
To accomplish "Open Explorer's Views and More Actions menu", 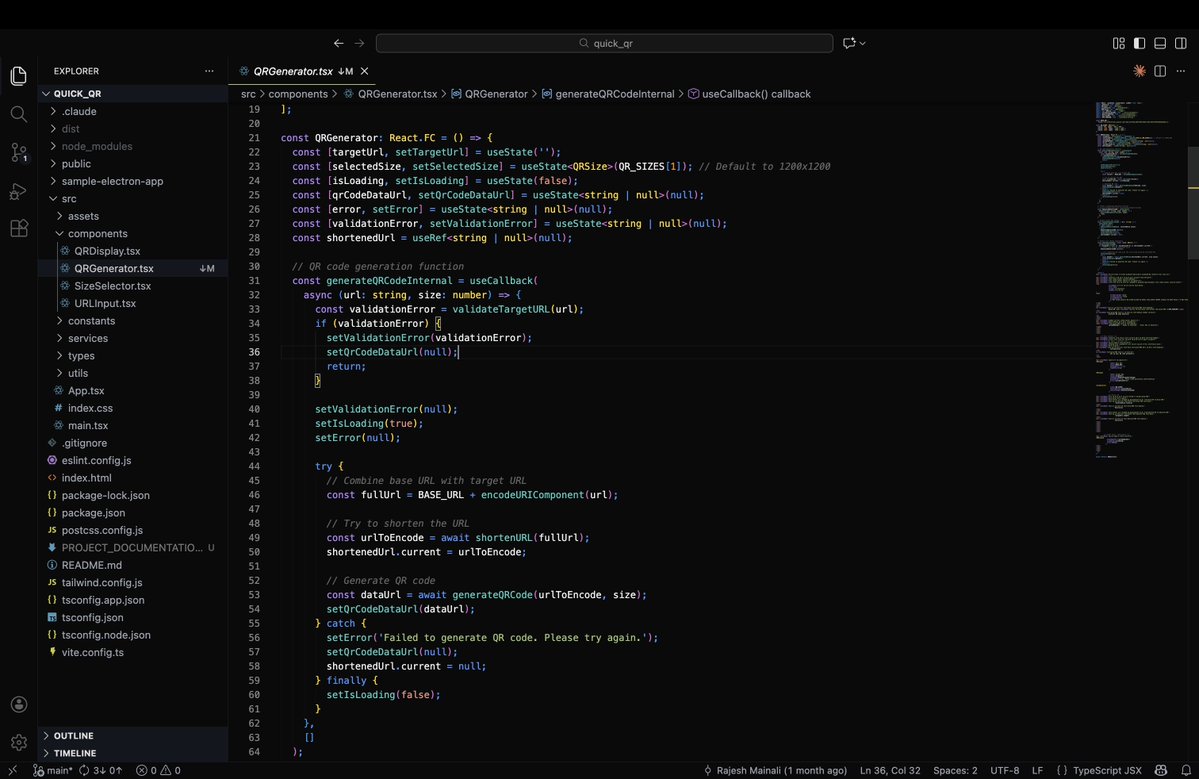I will [x=209, y=70].
